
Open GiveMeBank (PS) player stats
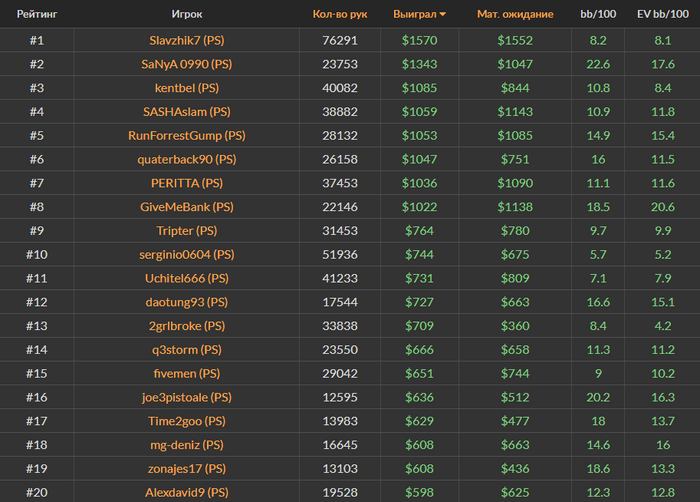tap(187, 207)
